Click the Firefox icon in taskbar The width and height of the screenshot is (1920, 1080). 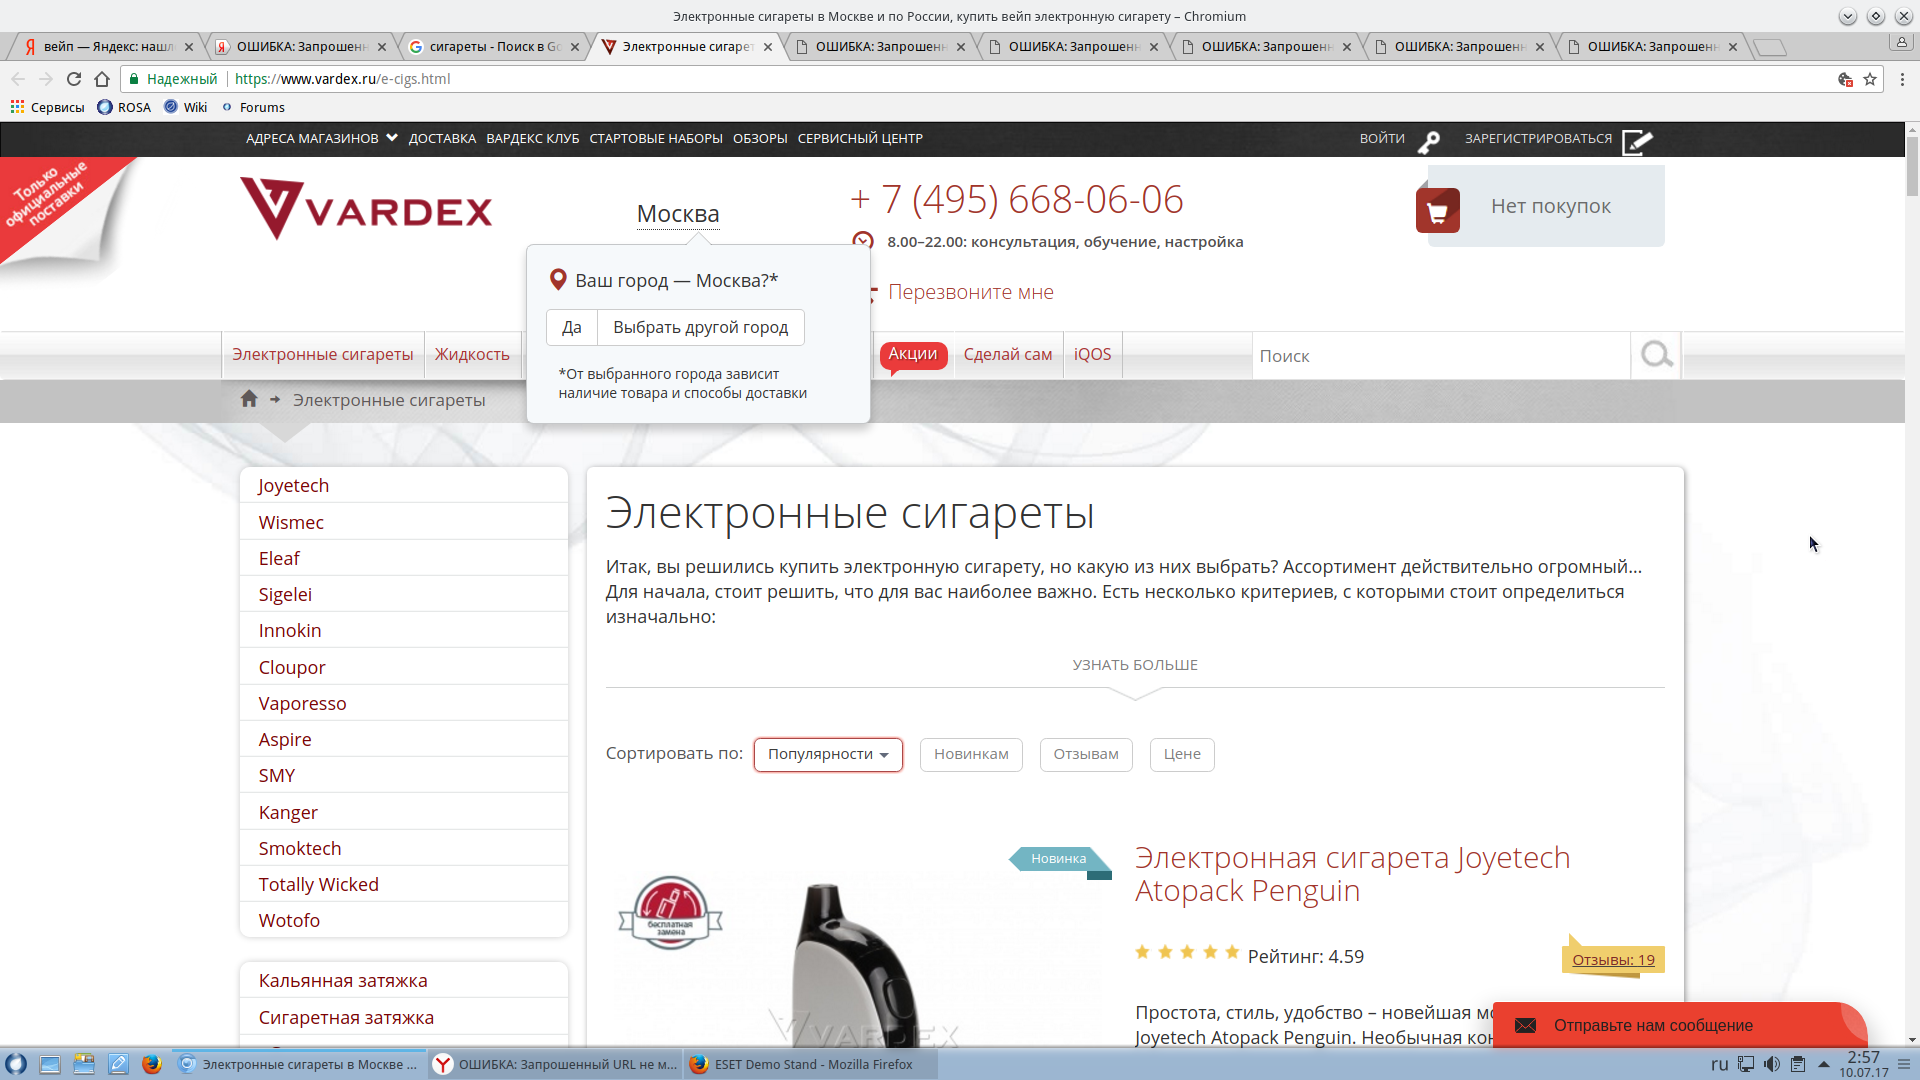click(x=151, y=1064)
